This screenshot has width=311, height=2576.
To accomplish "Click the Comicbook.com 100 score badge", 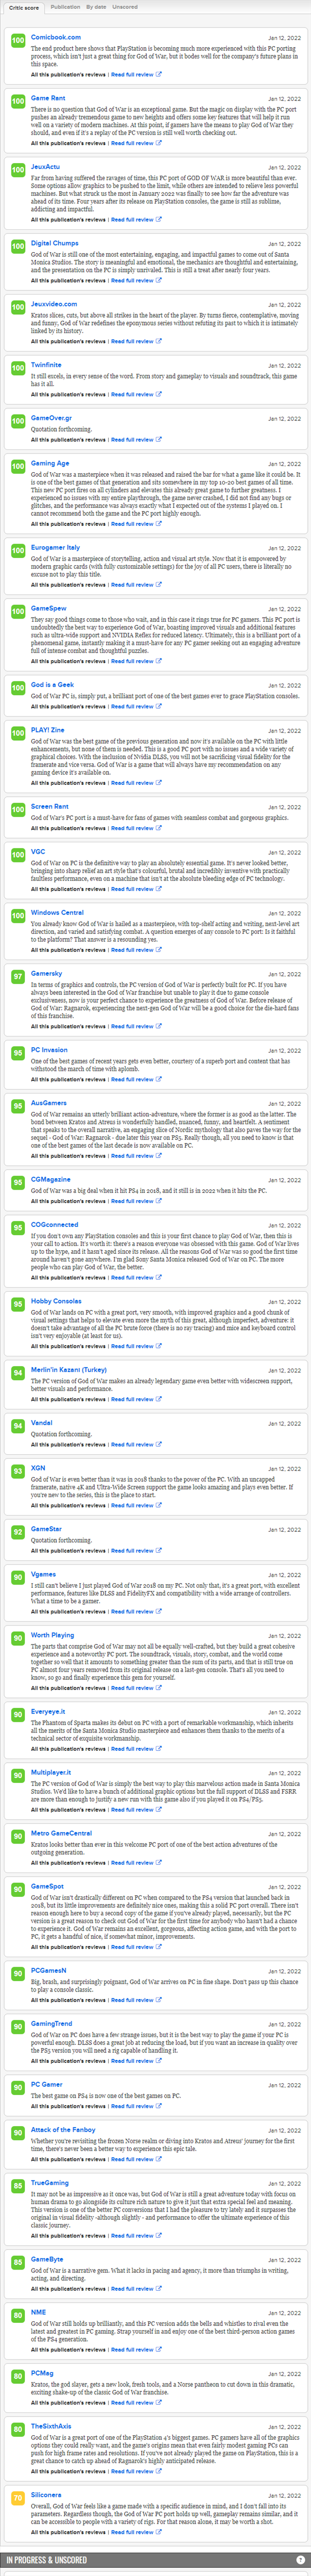I will tap(18, 41).
